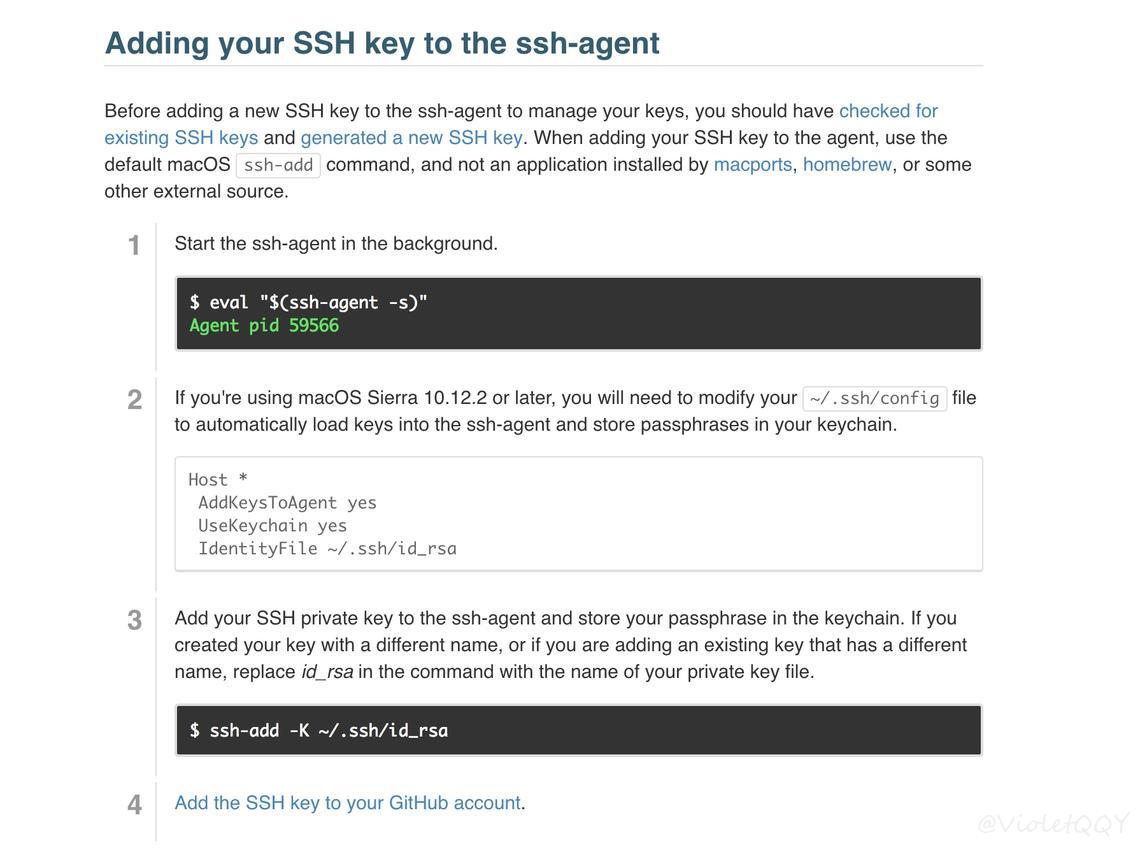
Task: Click the step number 4 marker
Action: click(135, 804)
